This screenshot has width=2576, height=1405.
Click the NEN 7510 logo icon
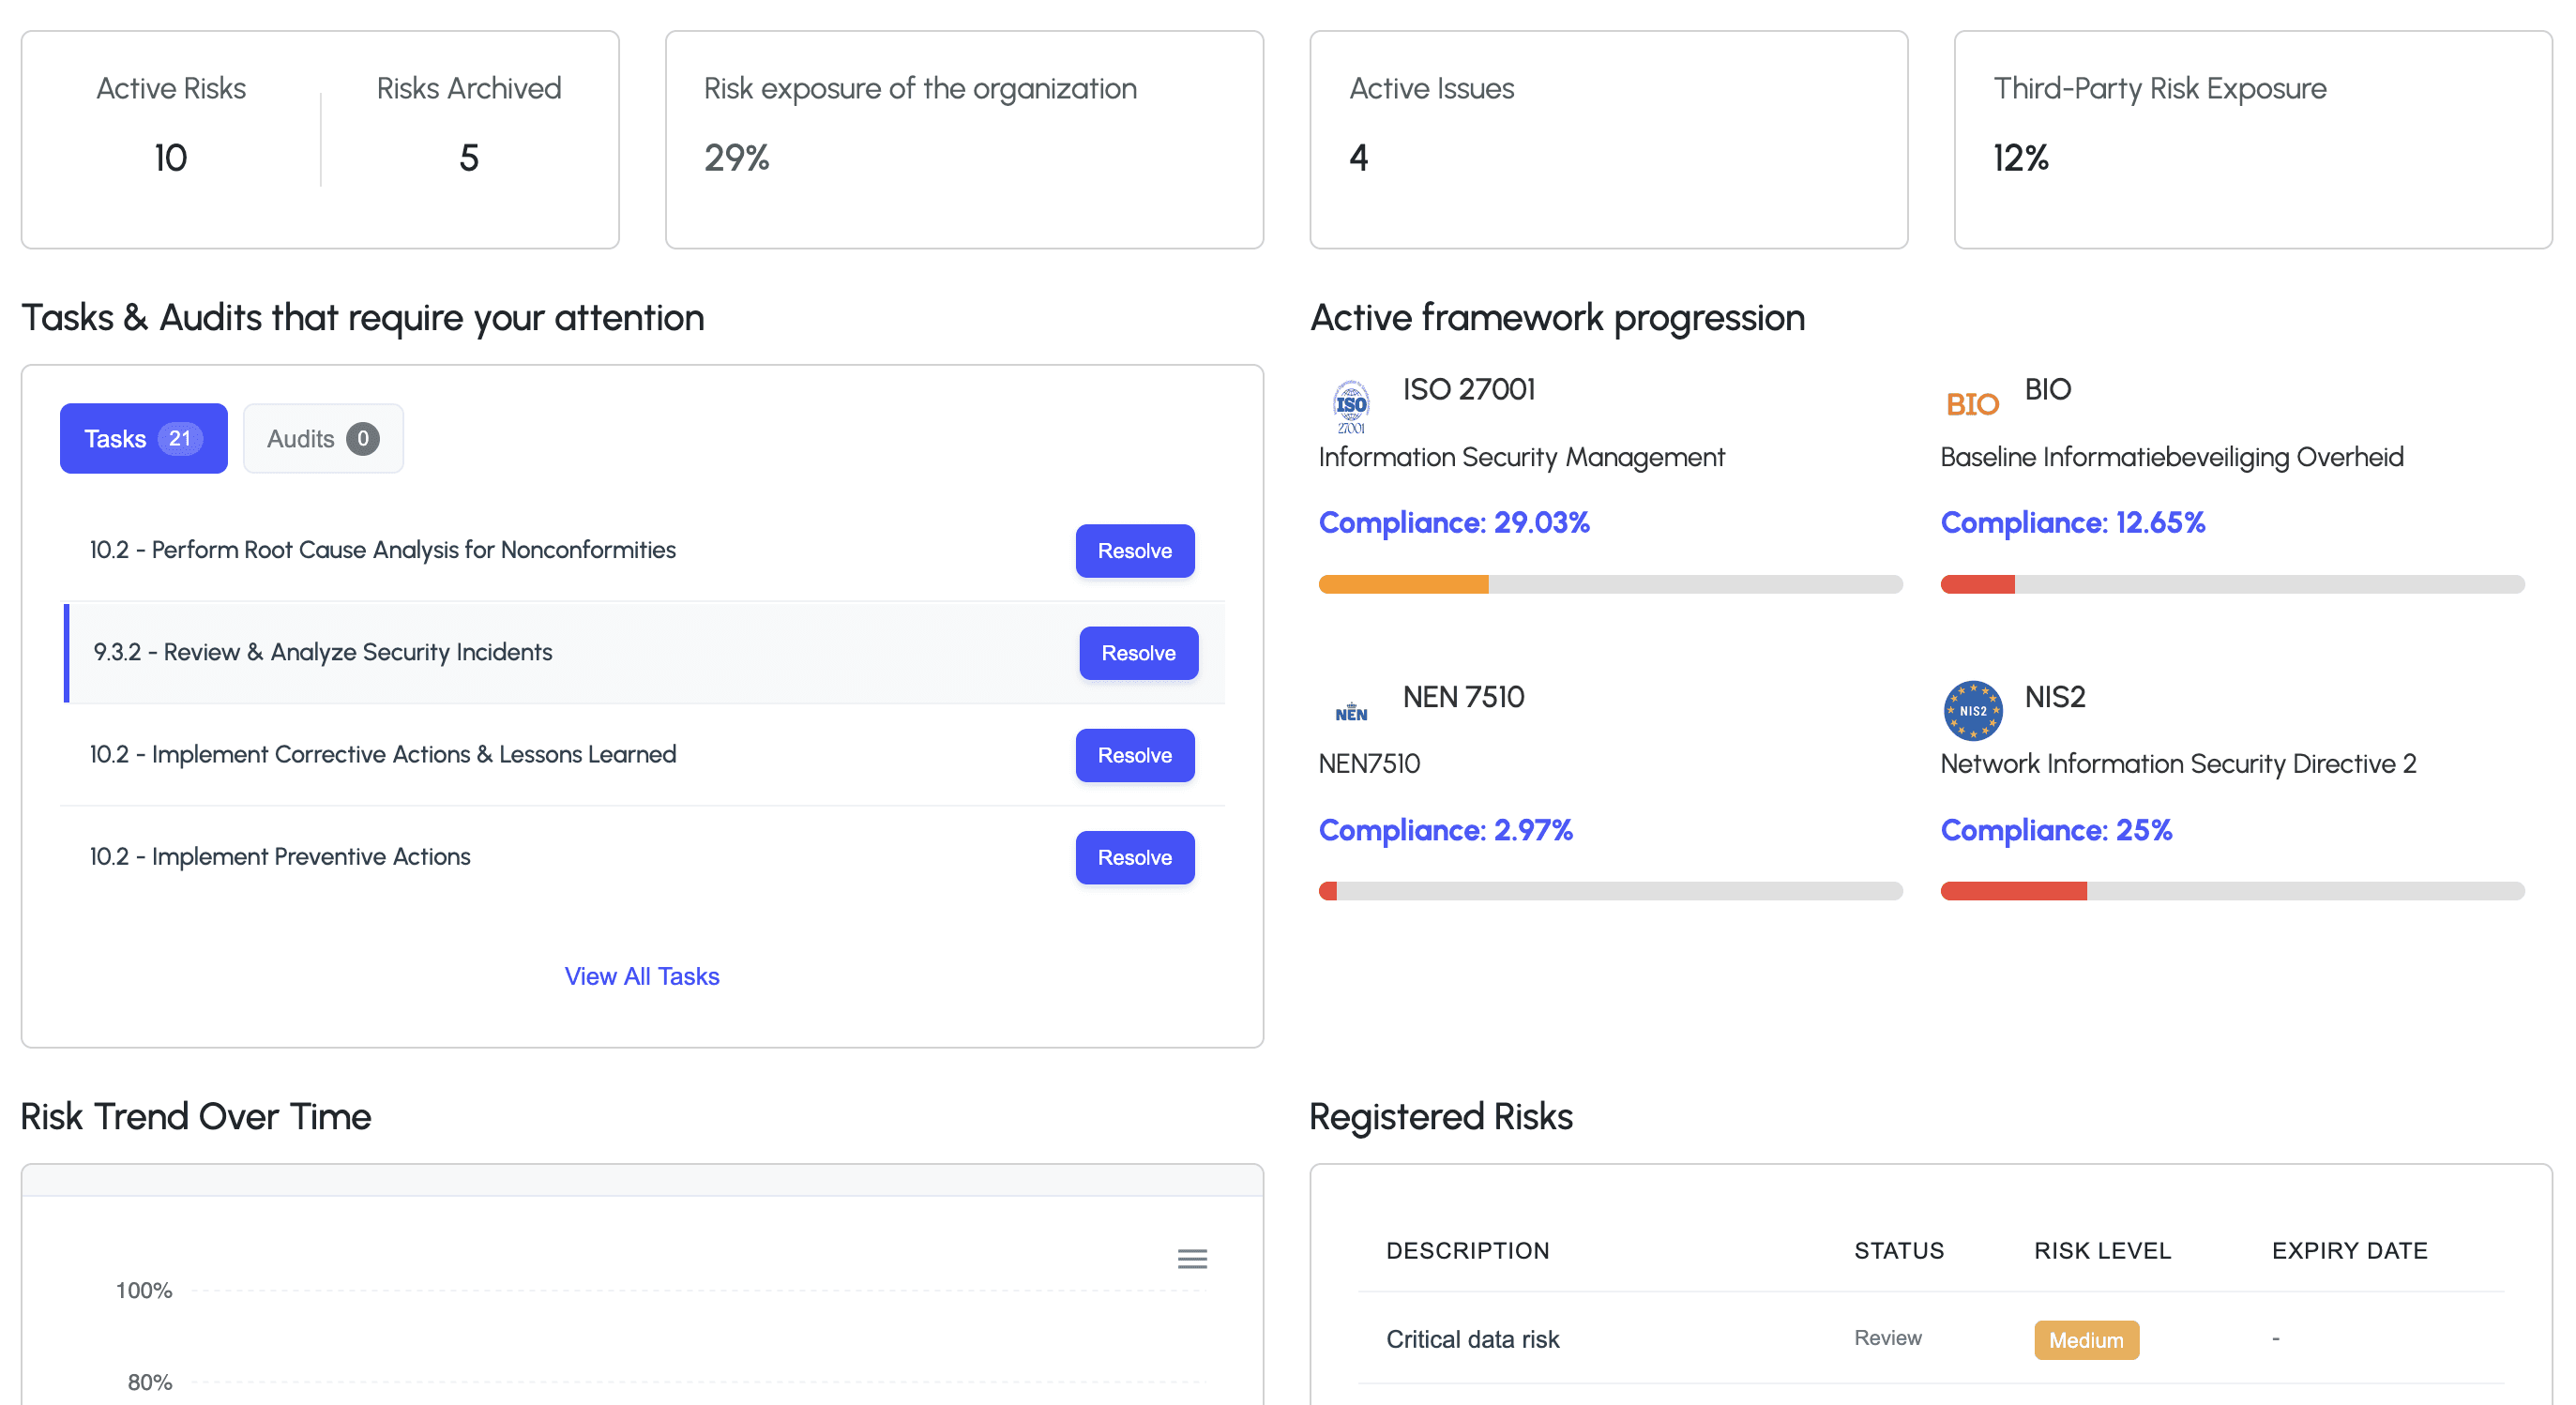1351,712
